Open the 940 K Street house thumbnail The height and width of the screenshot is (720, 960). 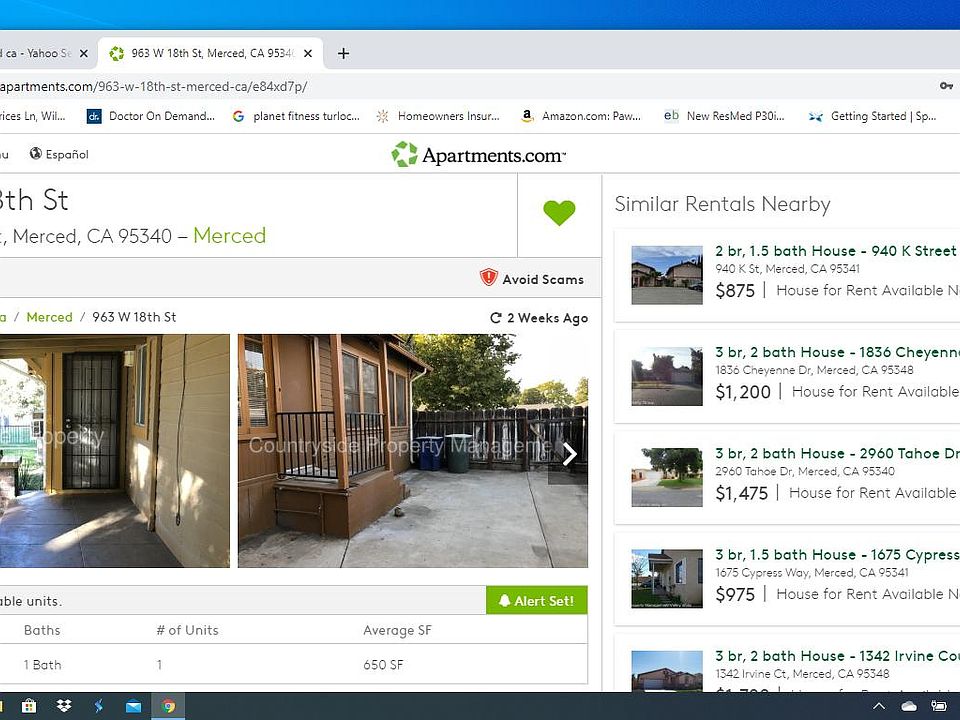pyautogui.click(x=667, y=275)
